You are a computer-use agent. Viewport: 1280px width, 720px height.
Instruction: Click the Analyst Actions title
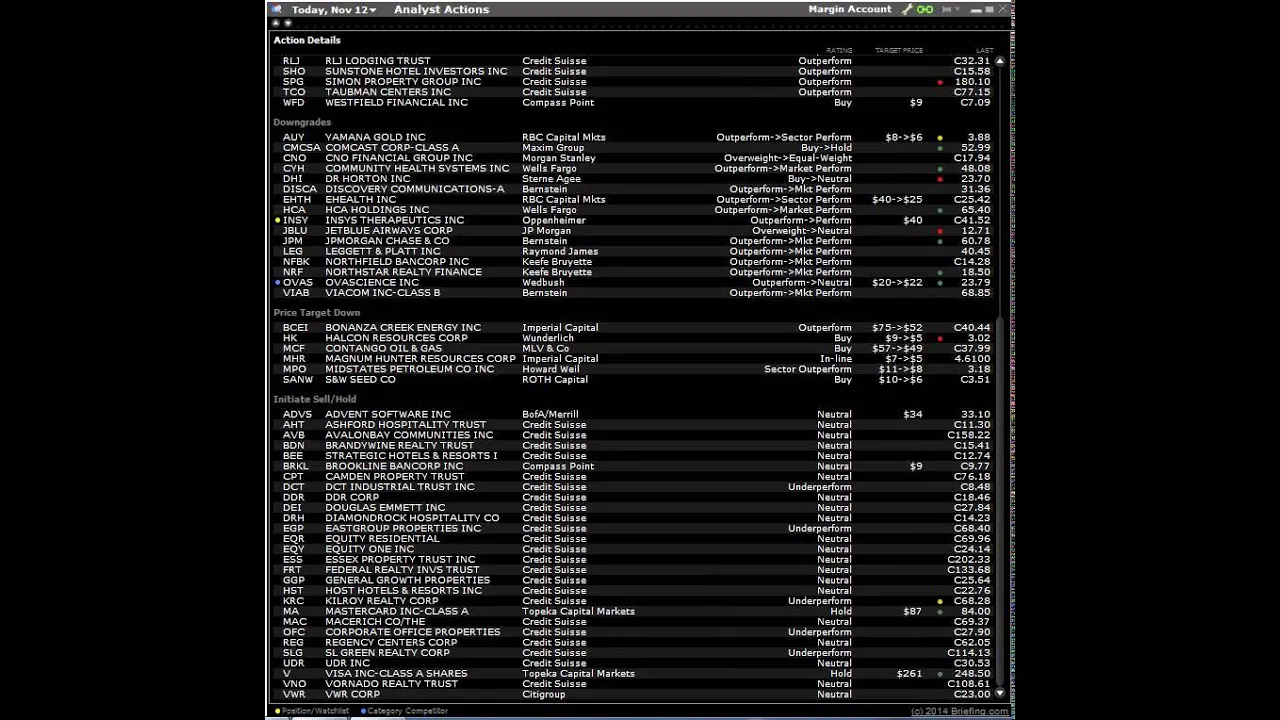(441, 10)
